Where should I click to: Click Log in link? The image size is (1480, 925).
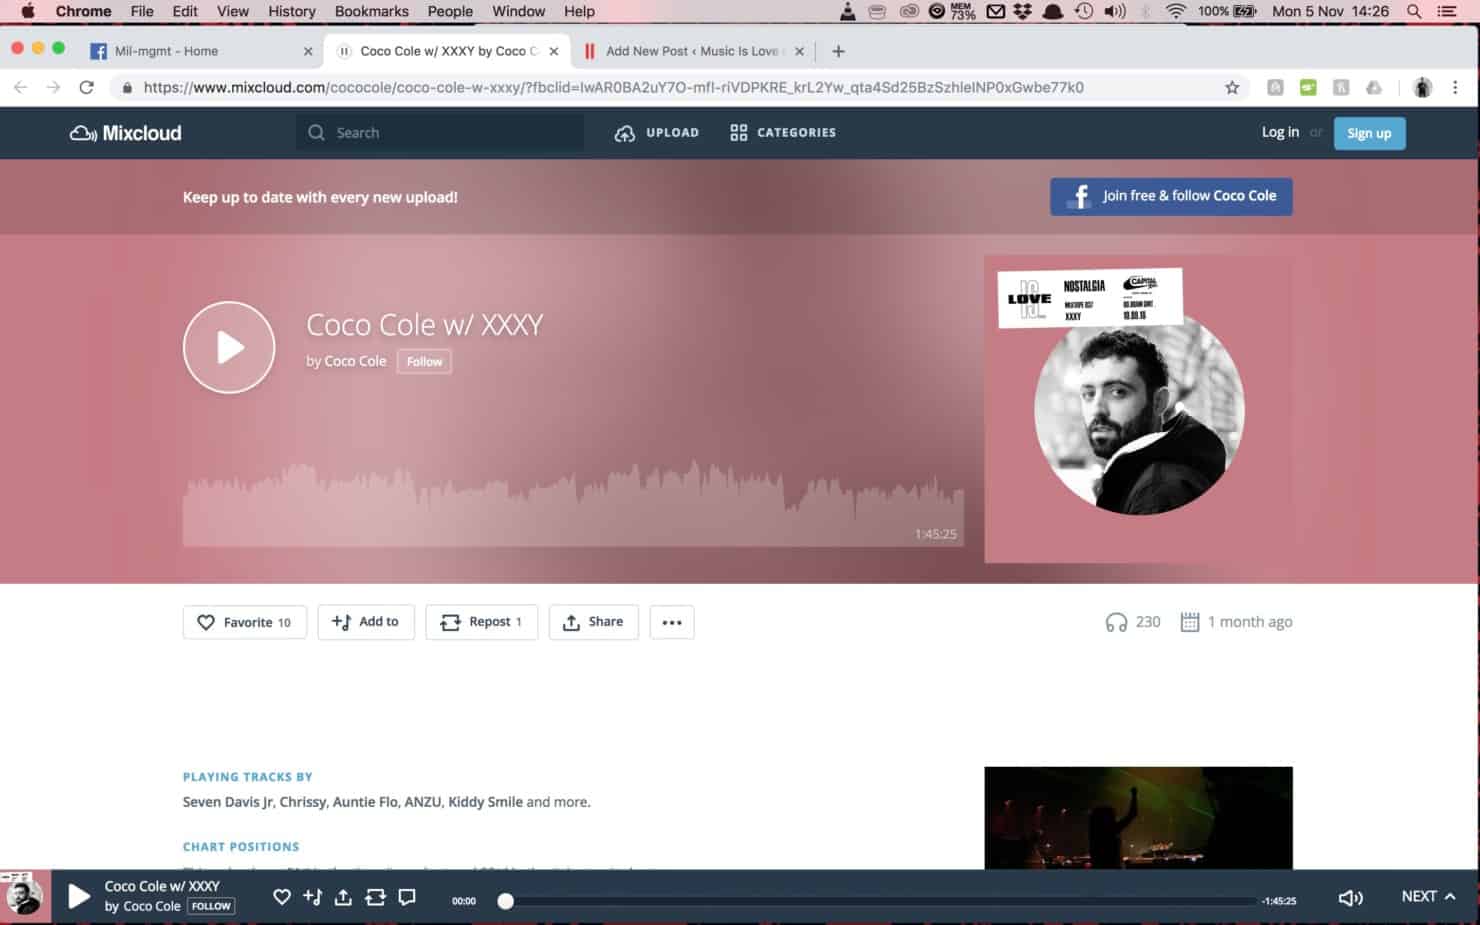tap(1280, 132)
